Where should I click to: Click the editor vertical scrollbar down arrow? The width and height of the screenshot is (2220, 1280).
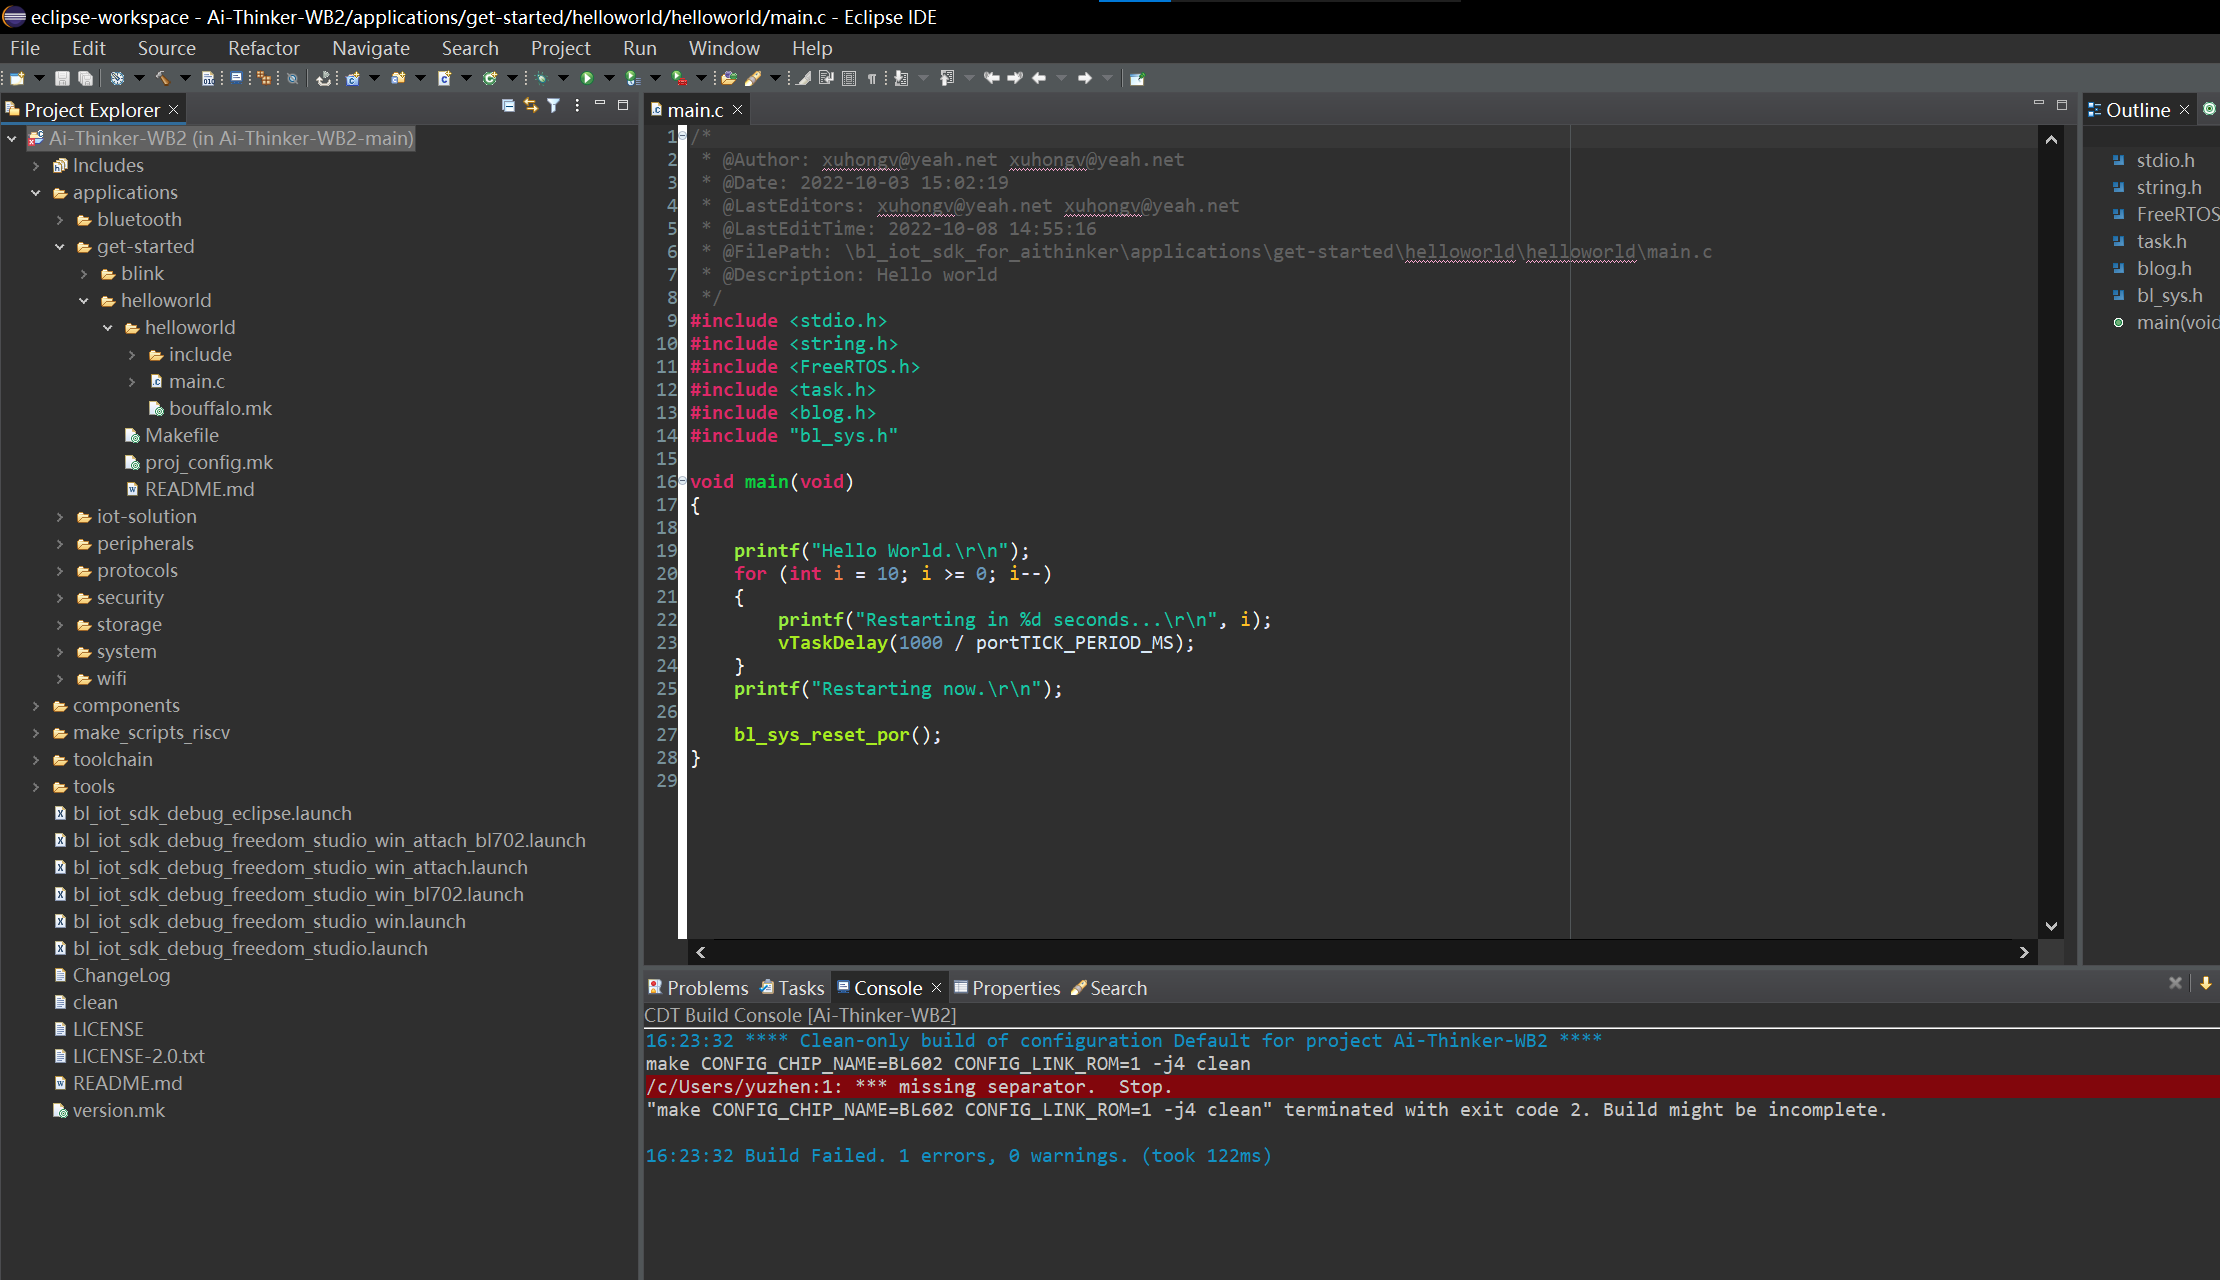click(2051, 927)
